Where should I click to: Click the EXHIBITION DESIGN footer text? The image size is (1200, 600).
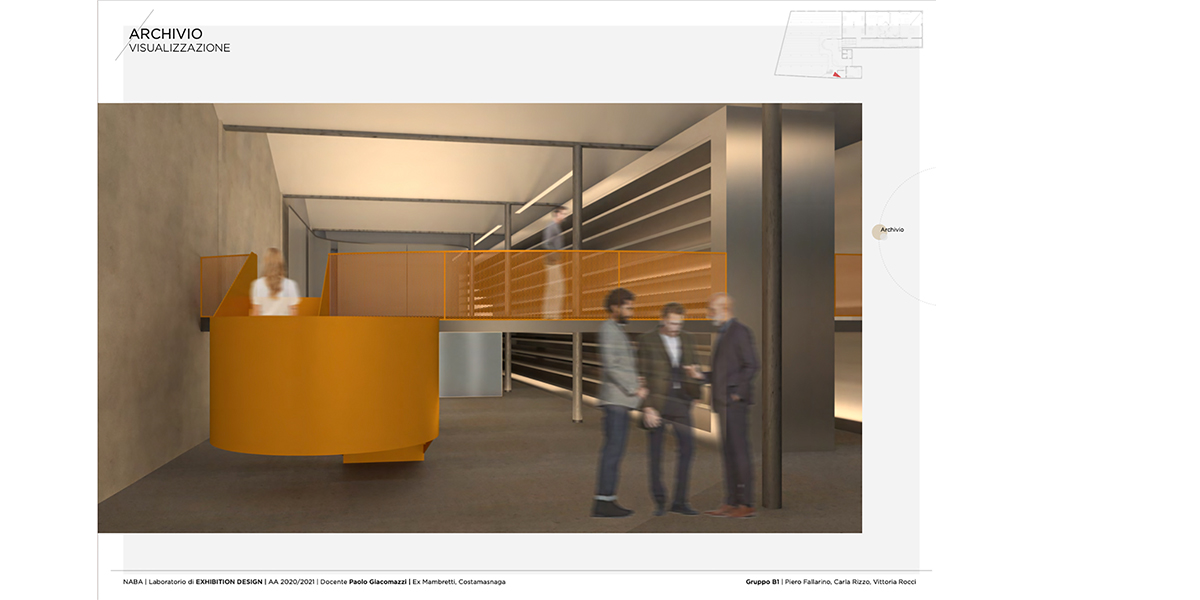point(230,582)
